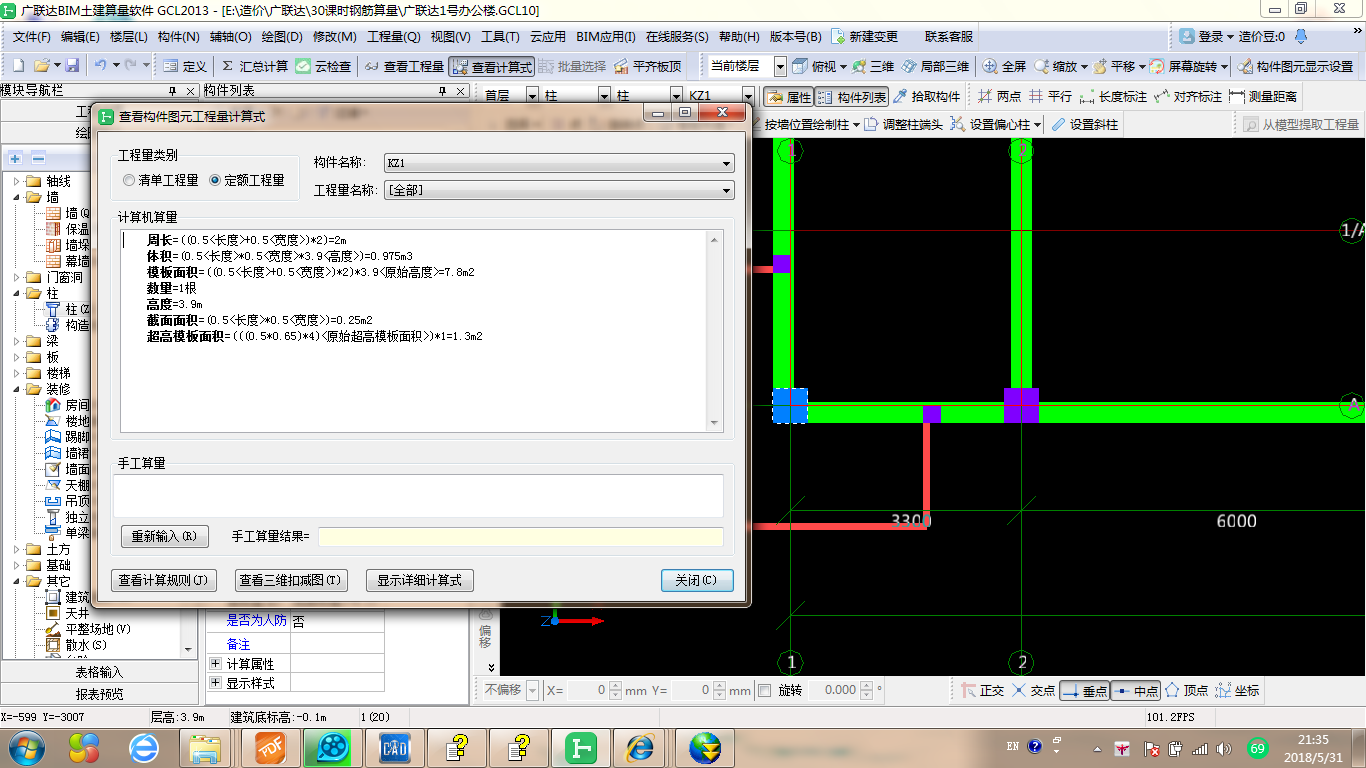1366x768 pixels.
Task: Select 定额工程量 radio button
Action: click(x=246, y=181)
